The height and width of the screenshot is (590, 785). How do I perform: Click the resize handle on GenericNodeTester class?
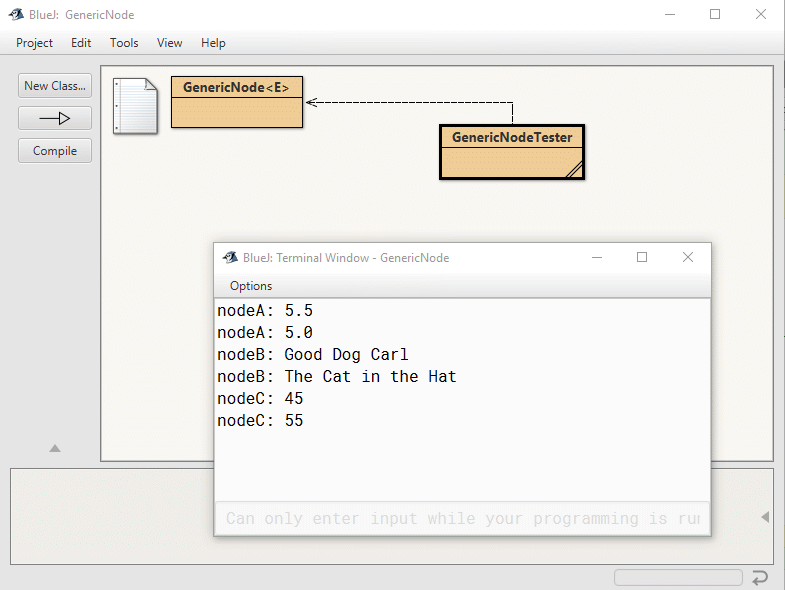click(575, 169)
